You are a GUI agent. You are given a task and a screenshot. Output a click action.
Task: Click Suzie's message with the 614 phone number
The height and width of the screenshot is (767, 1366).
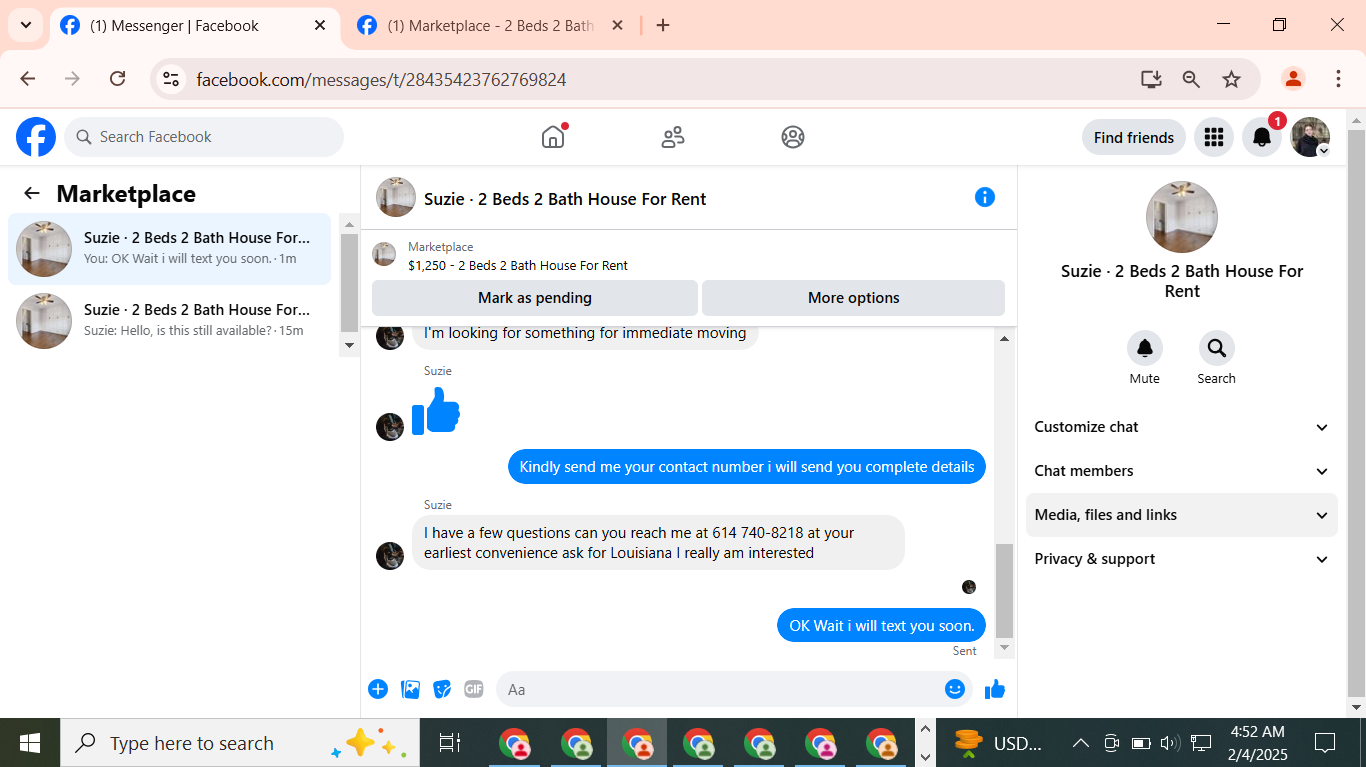click(658, 543)
